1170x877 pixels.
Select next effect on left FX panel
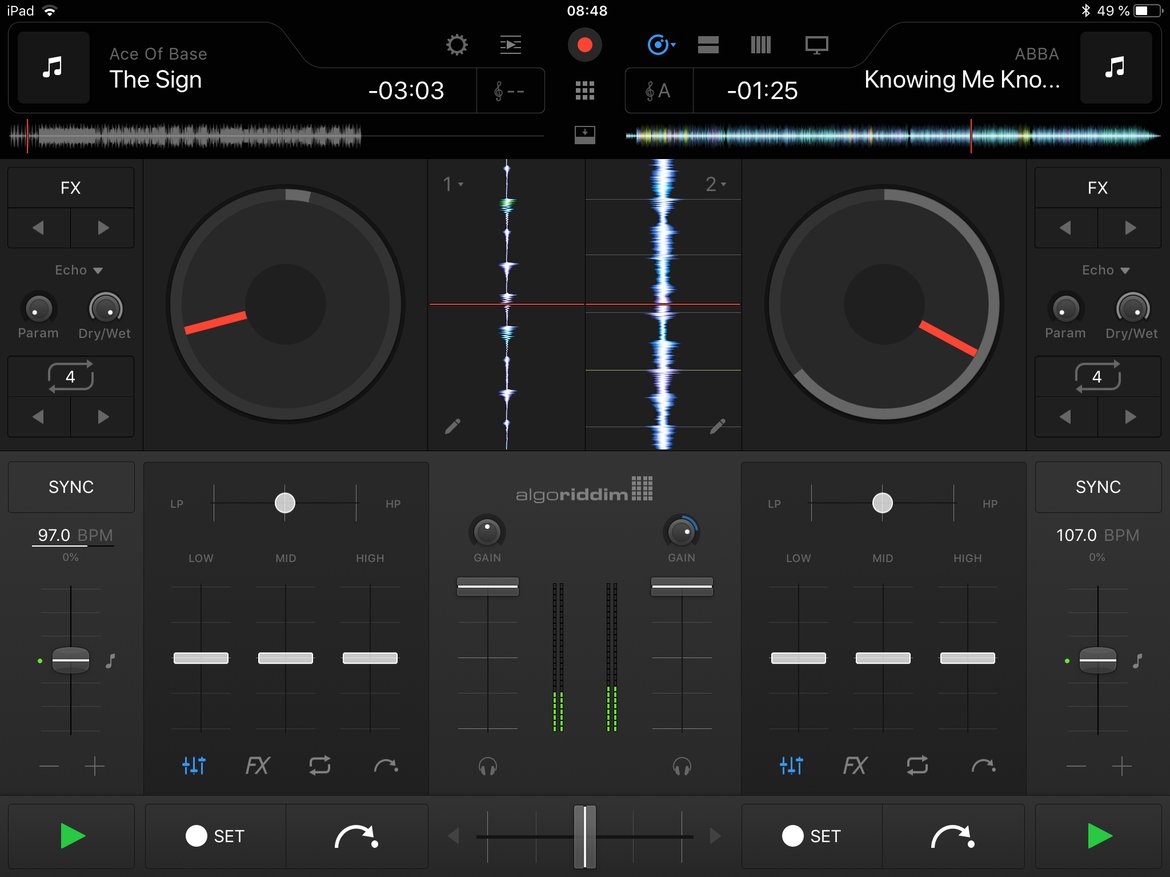[x=103, y=228]
